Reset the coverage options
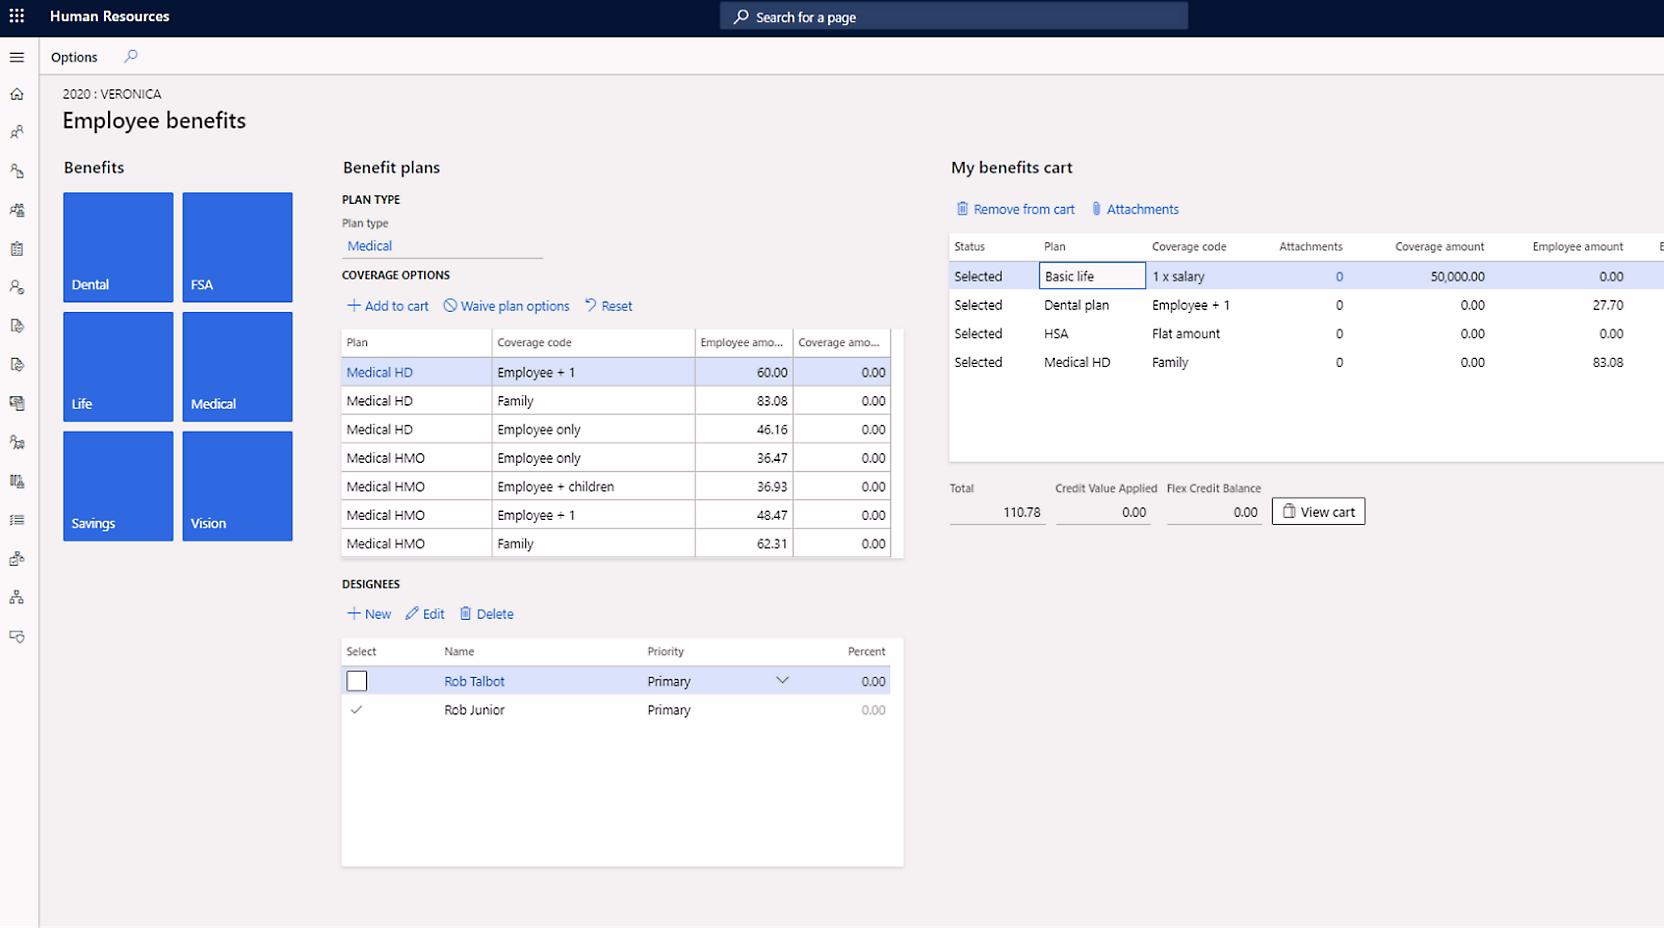The width and height of the screenshot is (1664, 928). pyautogui.click(x=608, y=306)
